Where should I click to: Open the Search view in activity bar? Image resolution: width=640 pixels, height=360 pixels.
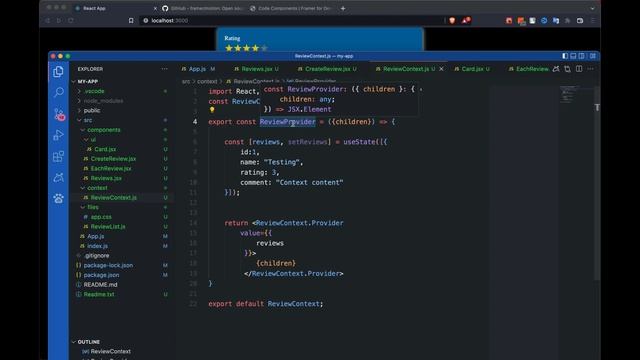58,92
